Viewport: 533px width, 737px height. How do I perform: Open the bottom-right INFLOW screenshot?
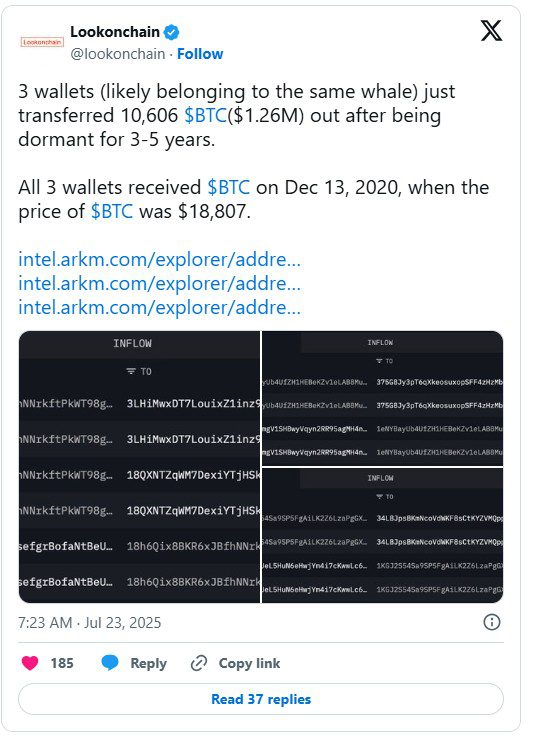click(x=382, y=535)
